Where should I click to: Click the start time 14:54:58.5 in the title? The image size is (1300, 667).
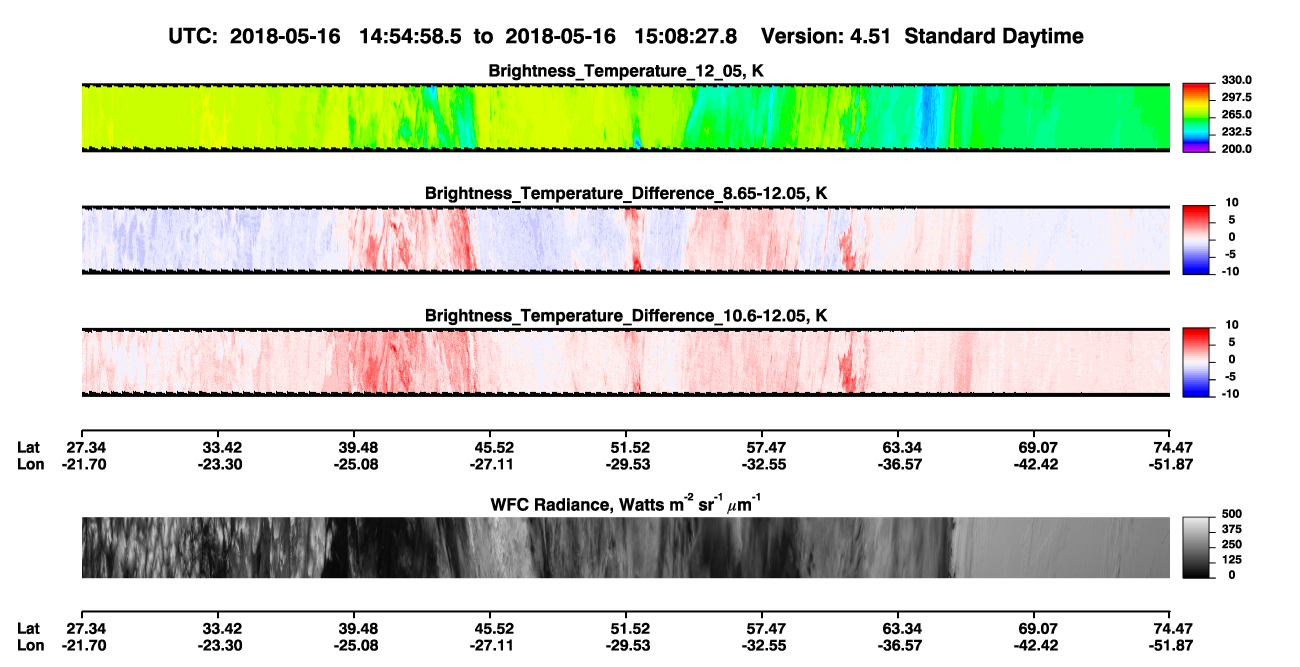pyautogui.click(x=408, y=37)
